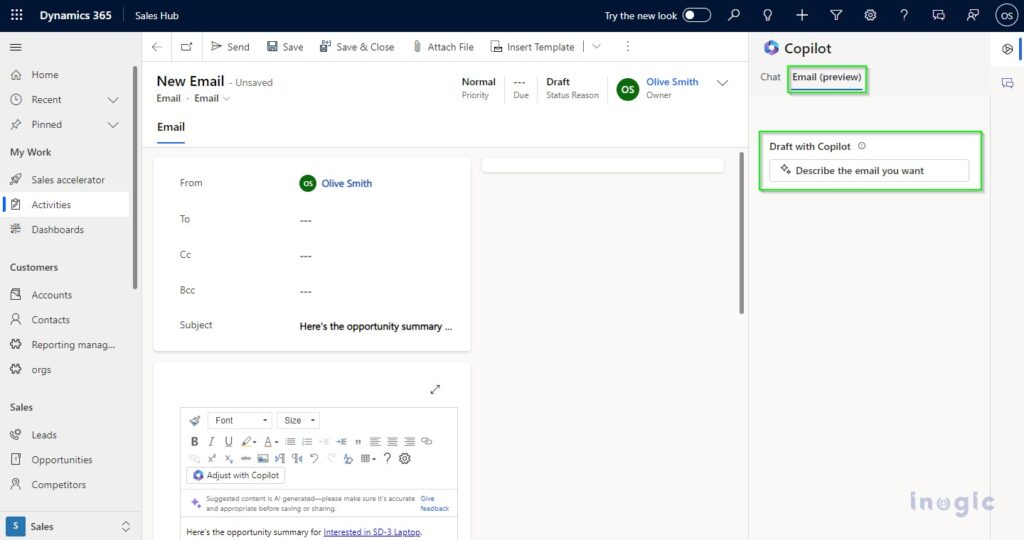
Task: Click the Adjust with Copilot button
Action: [x=236, y=476]
